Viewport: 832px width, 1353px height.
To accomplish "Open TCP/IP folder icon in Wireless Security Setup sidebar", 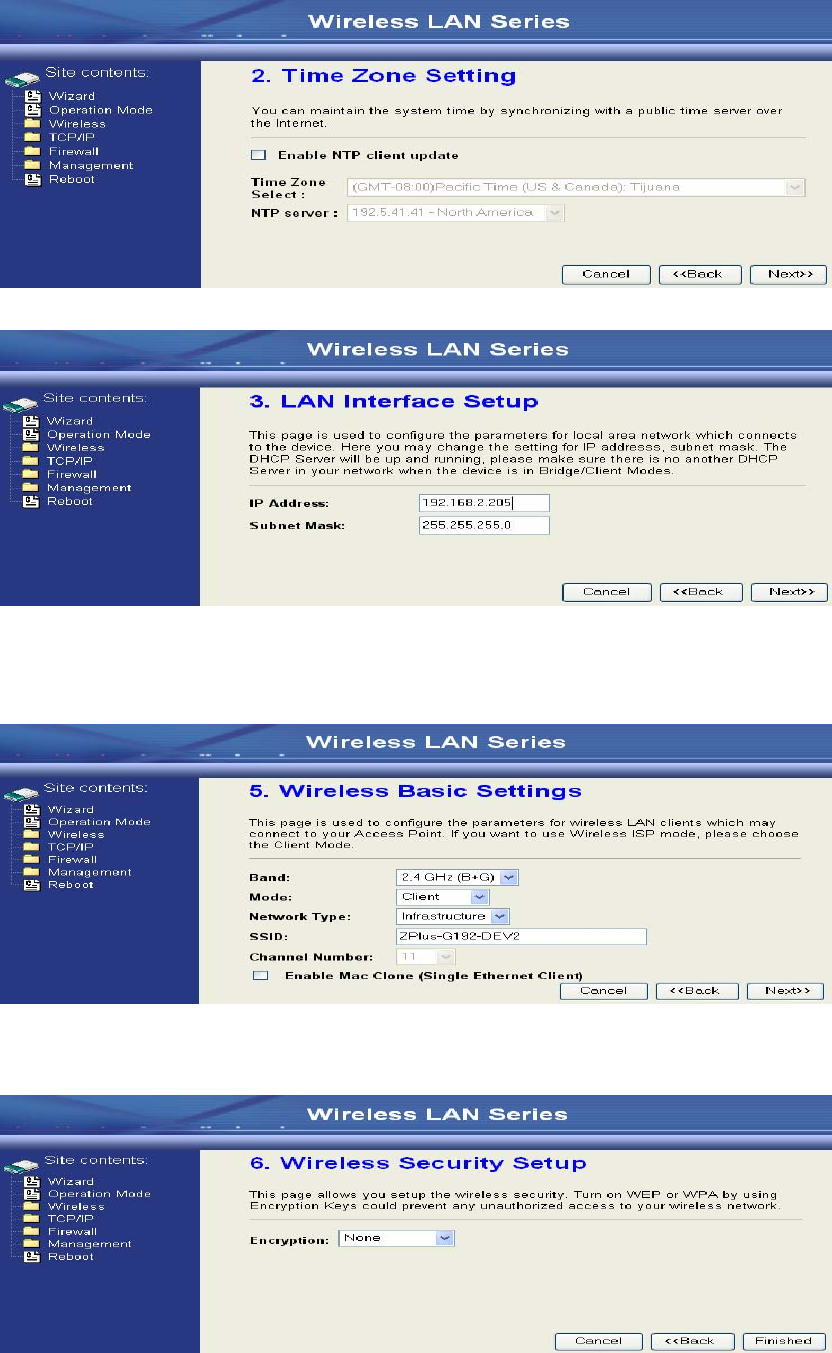I will point(32,1219).
